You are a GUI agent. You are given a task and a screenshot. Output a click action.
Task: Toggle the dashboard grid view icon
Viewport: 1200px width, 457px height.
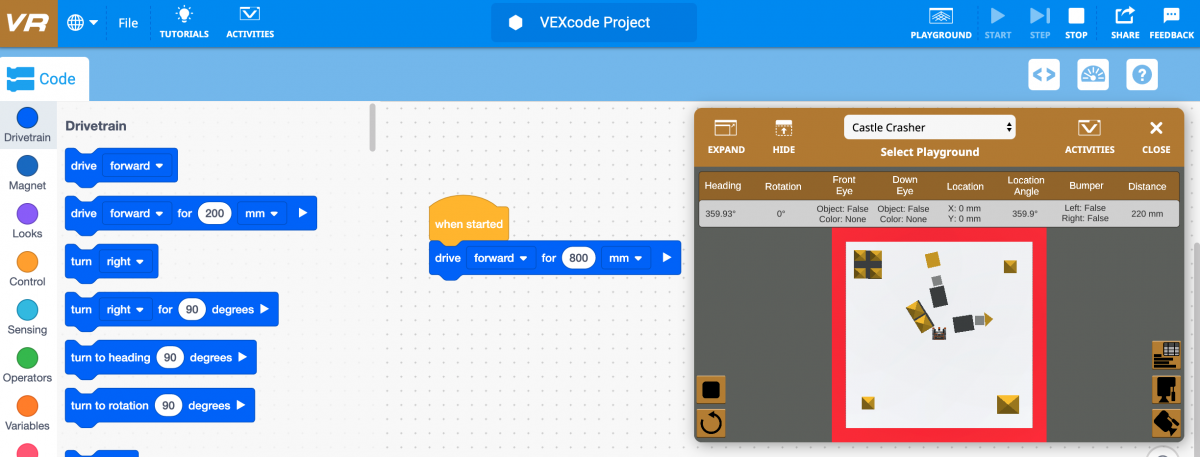point(1166,354)
